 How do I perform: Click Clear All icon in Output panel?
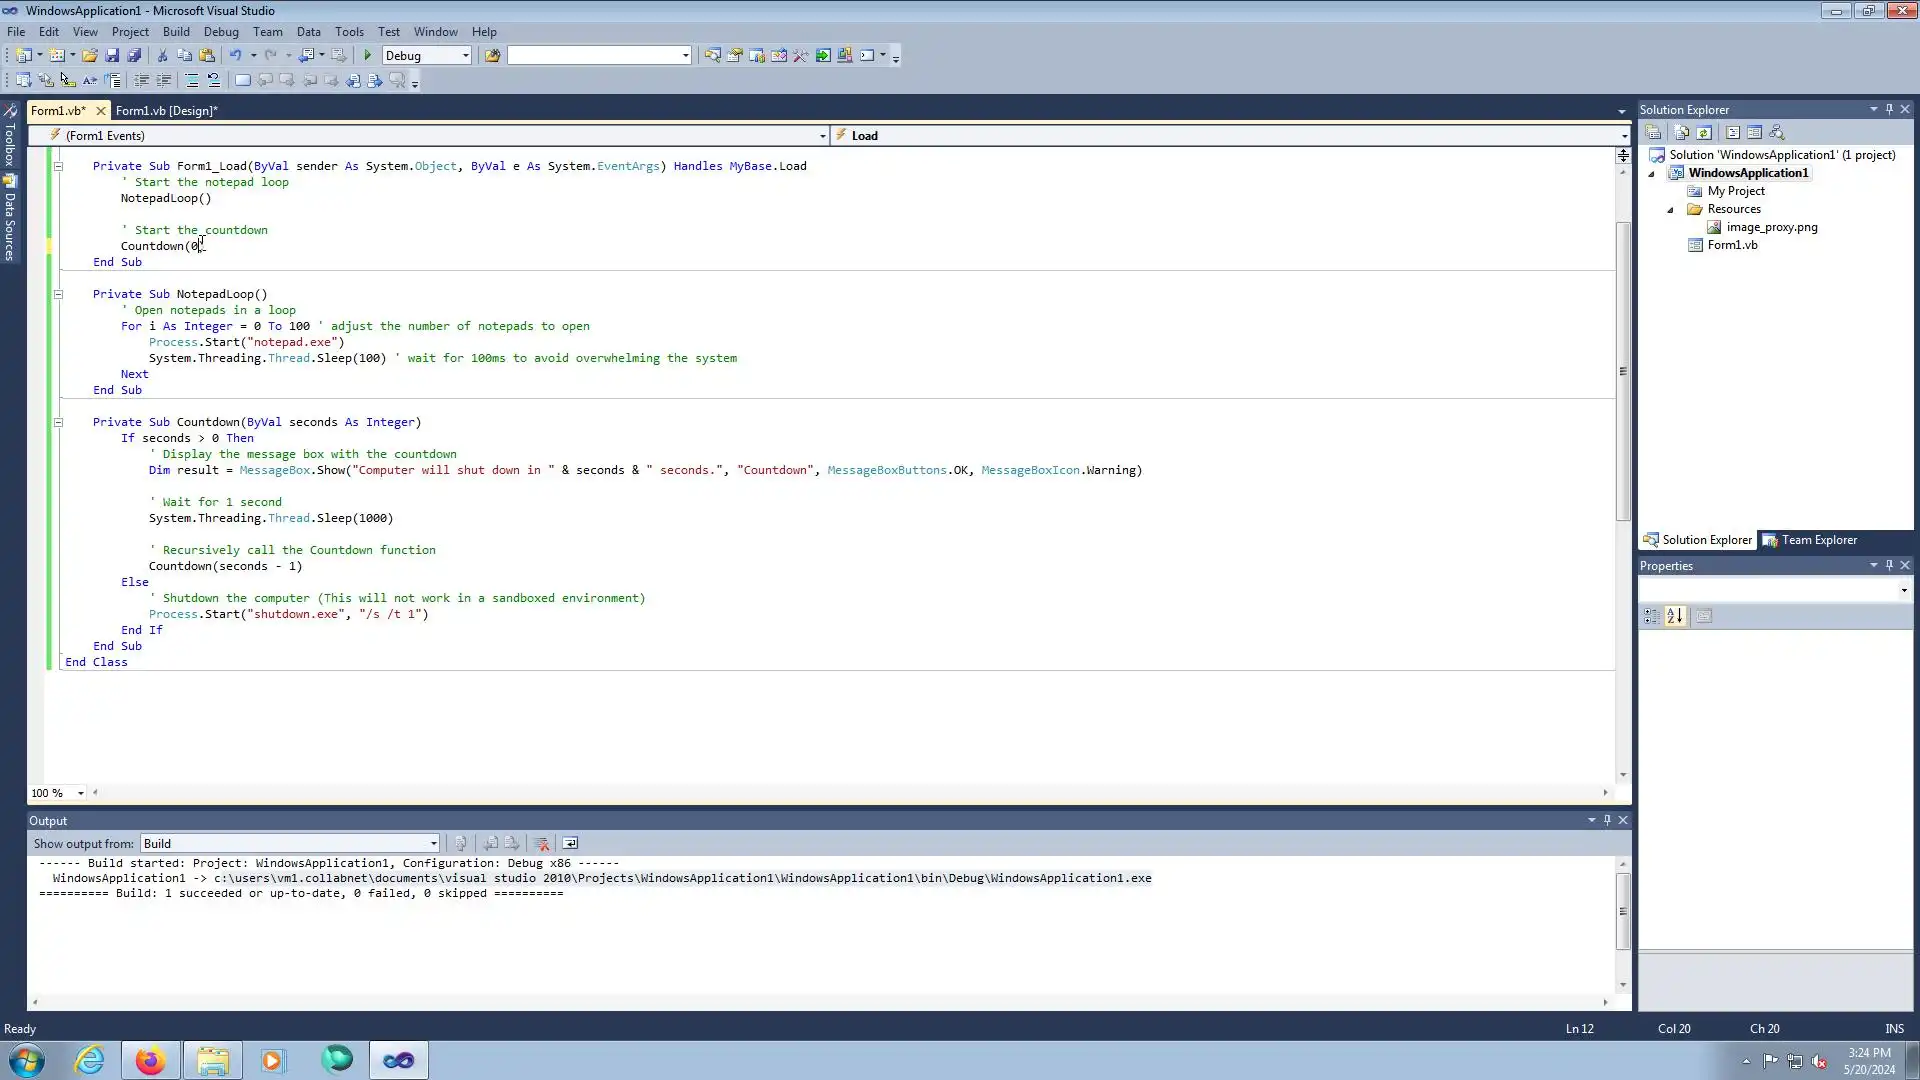542,844
